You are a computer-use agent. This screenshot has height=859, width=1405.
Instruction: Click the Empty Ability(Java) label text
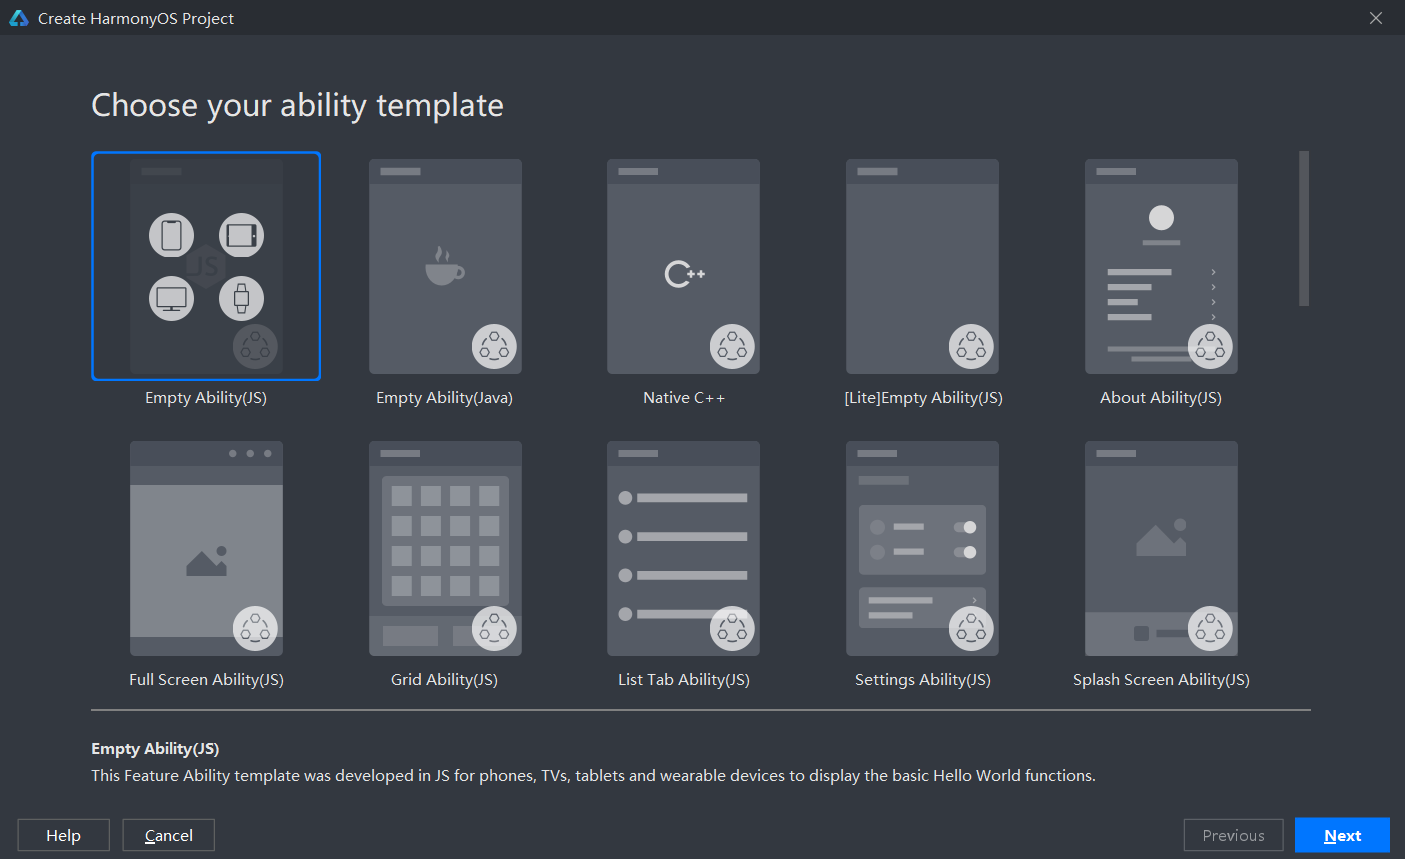click(444, 398)
